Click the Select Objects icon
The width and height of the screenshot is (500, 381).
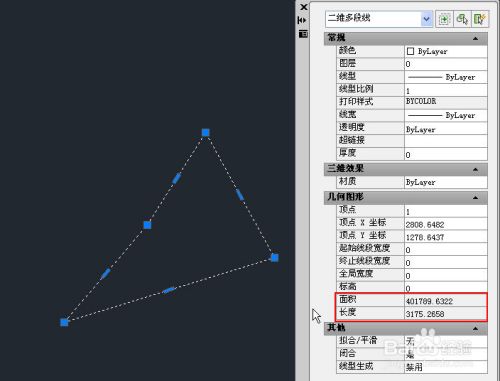[462, 19]
